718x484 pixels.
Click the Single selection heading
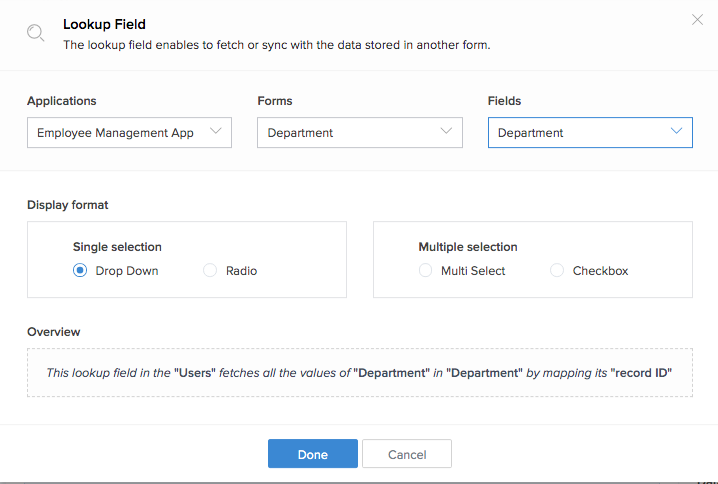117,246
